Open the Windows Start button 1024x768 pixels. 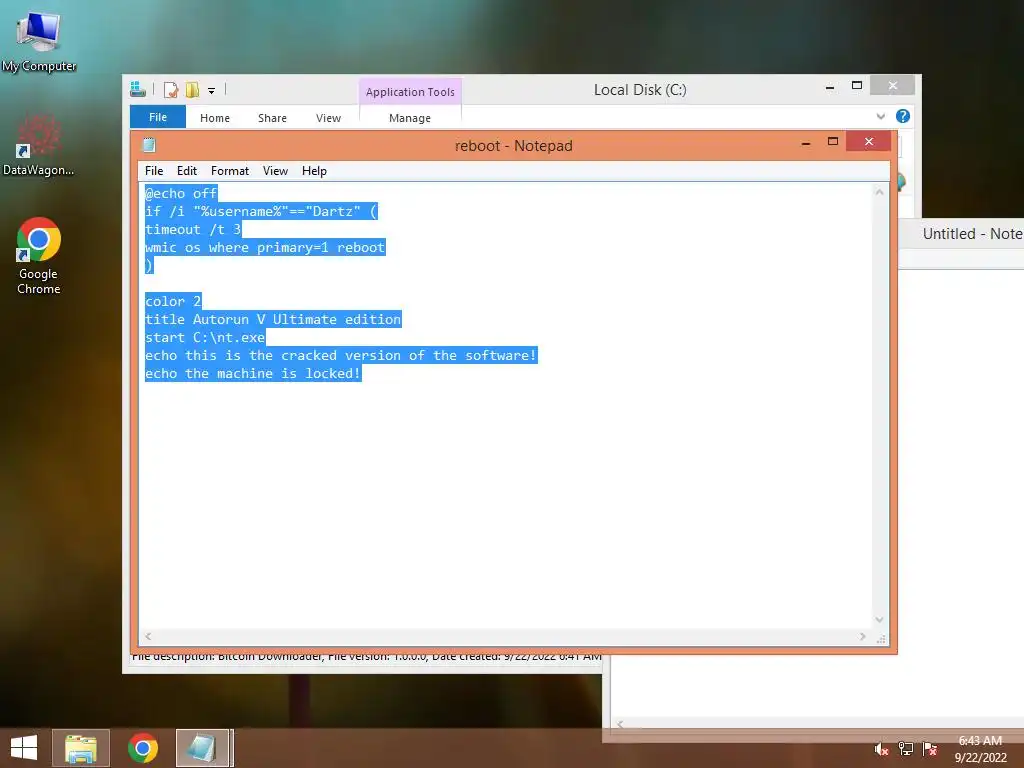tap(24, 748)
